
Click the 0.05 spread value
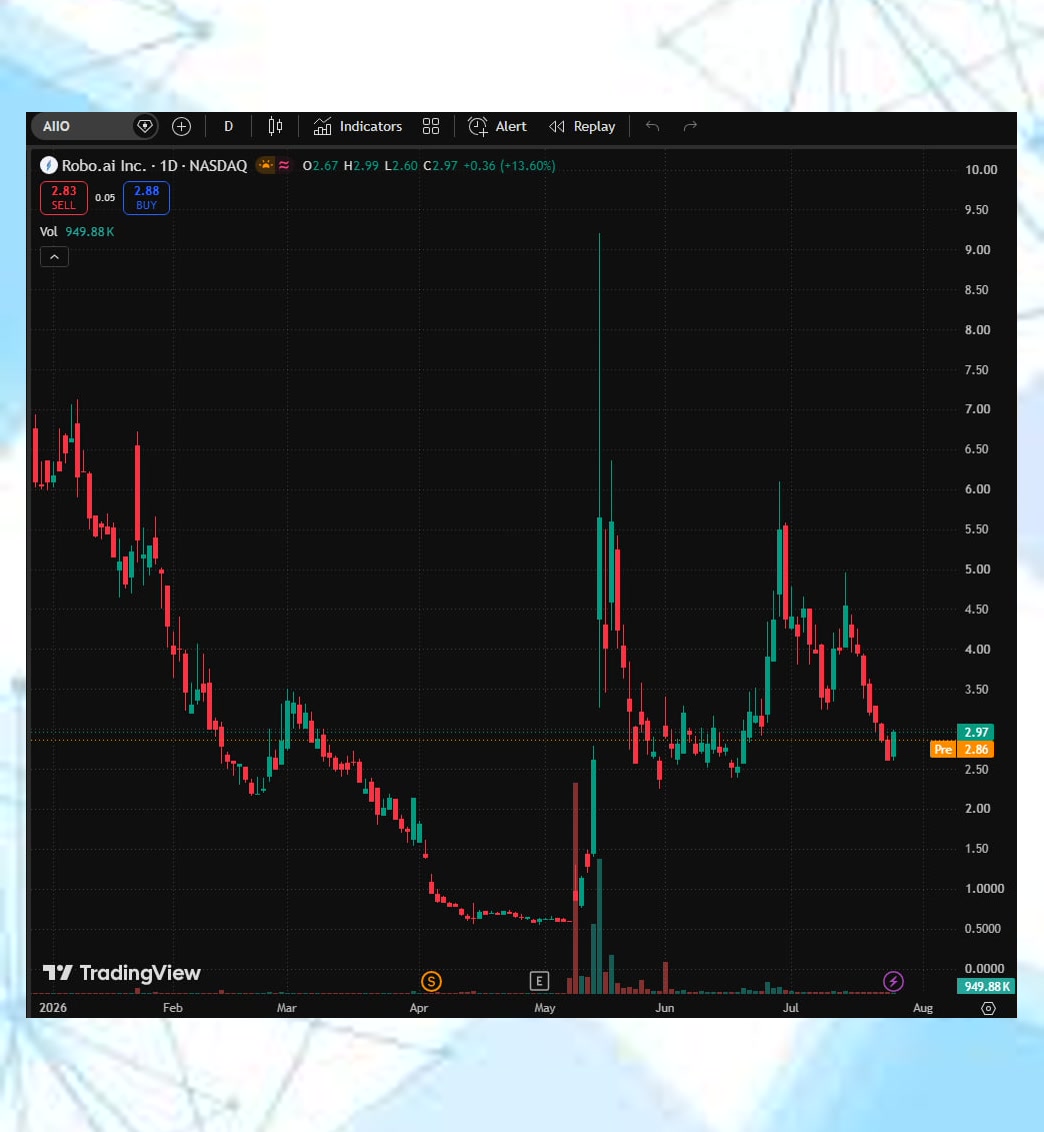point(105,198)
